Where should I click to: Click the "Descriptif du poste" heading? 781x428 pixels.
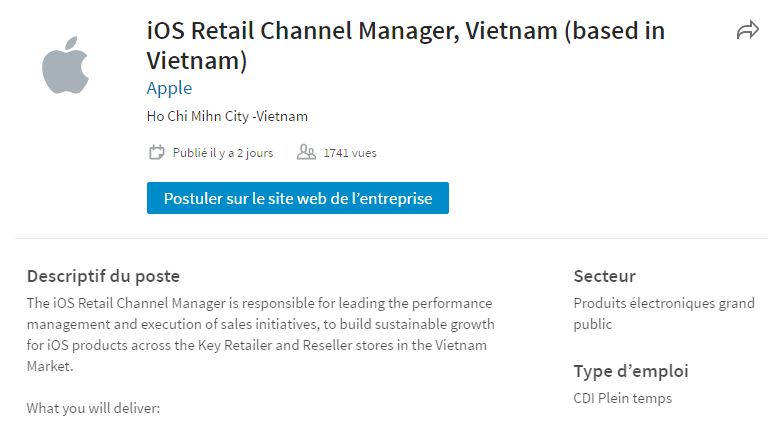[x=103, y=276]
